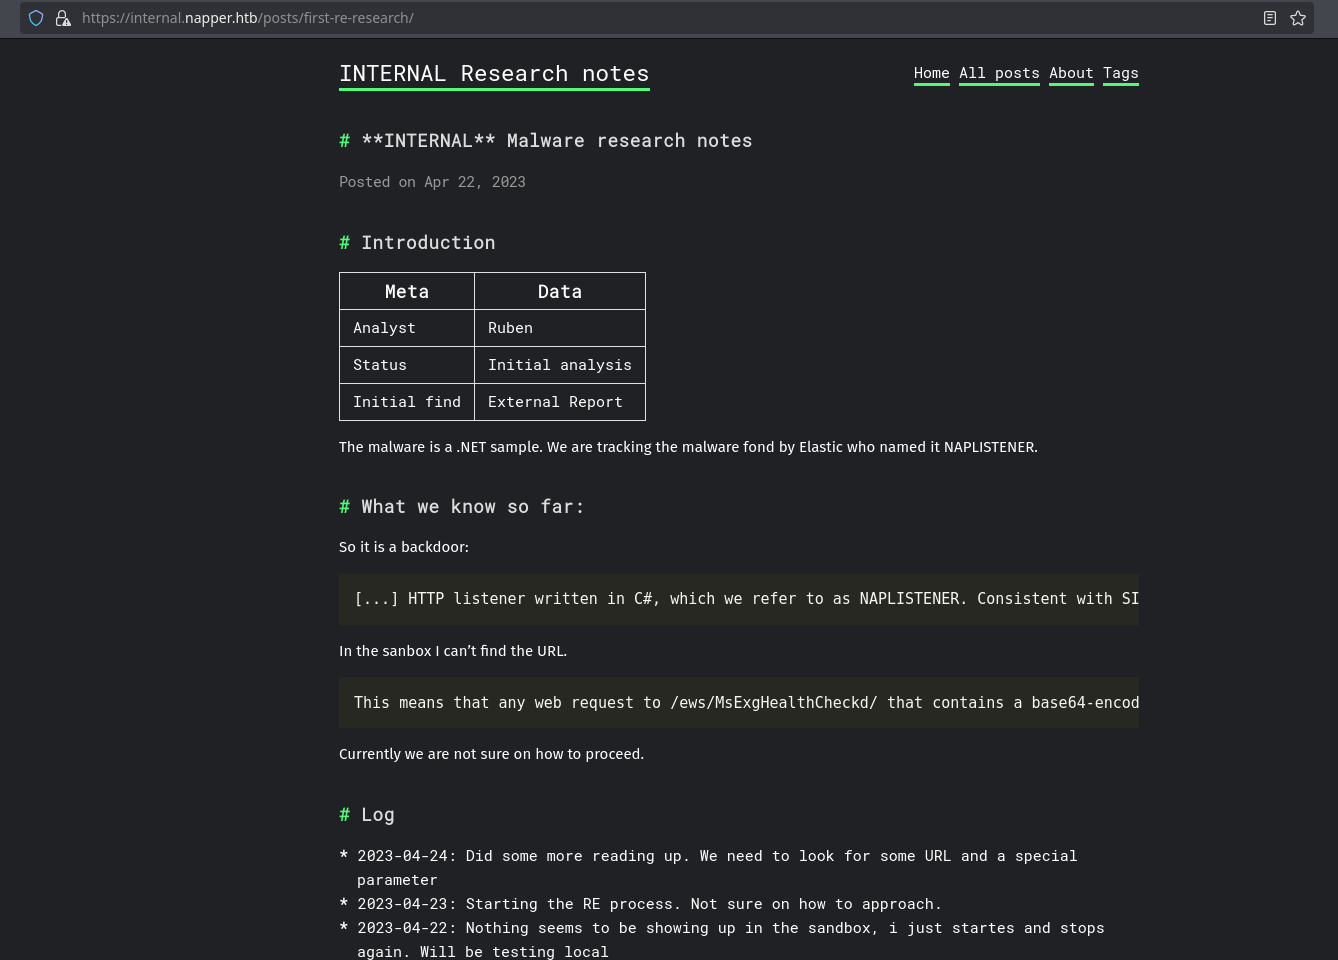Click the Data table header cell
Viewport: 1338px width, 960px height.
coord(560,291)
